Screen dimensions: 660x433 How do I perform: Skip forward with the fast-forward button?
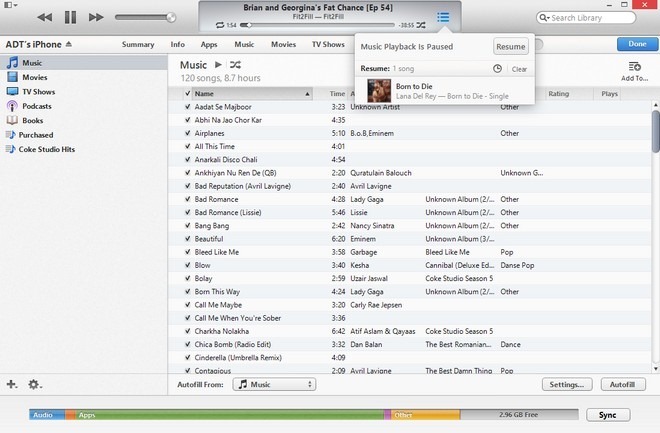[96, 18]
